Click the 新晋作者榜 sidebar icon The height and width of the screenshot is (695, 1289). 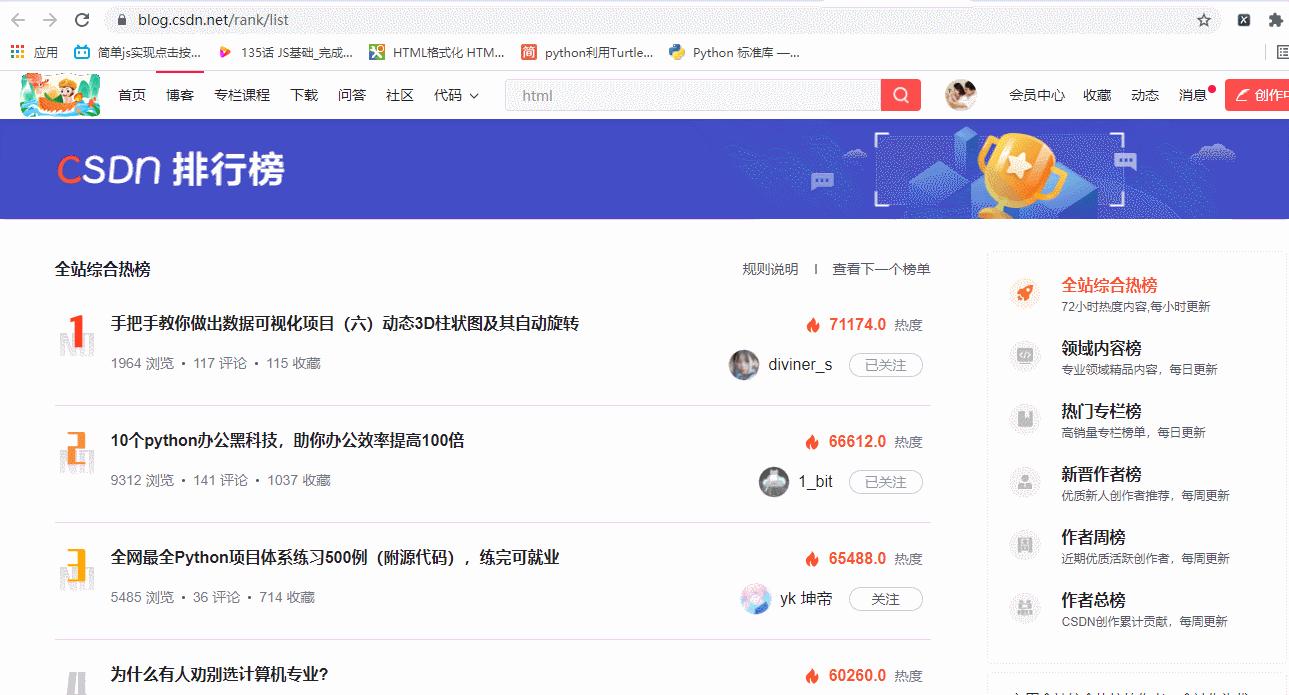pos(1024,479)
